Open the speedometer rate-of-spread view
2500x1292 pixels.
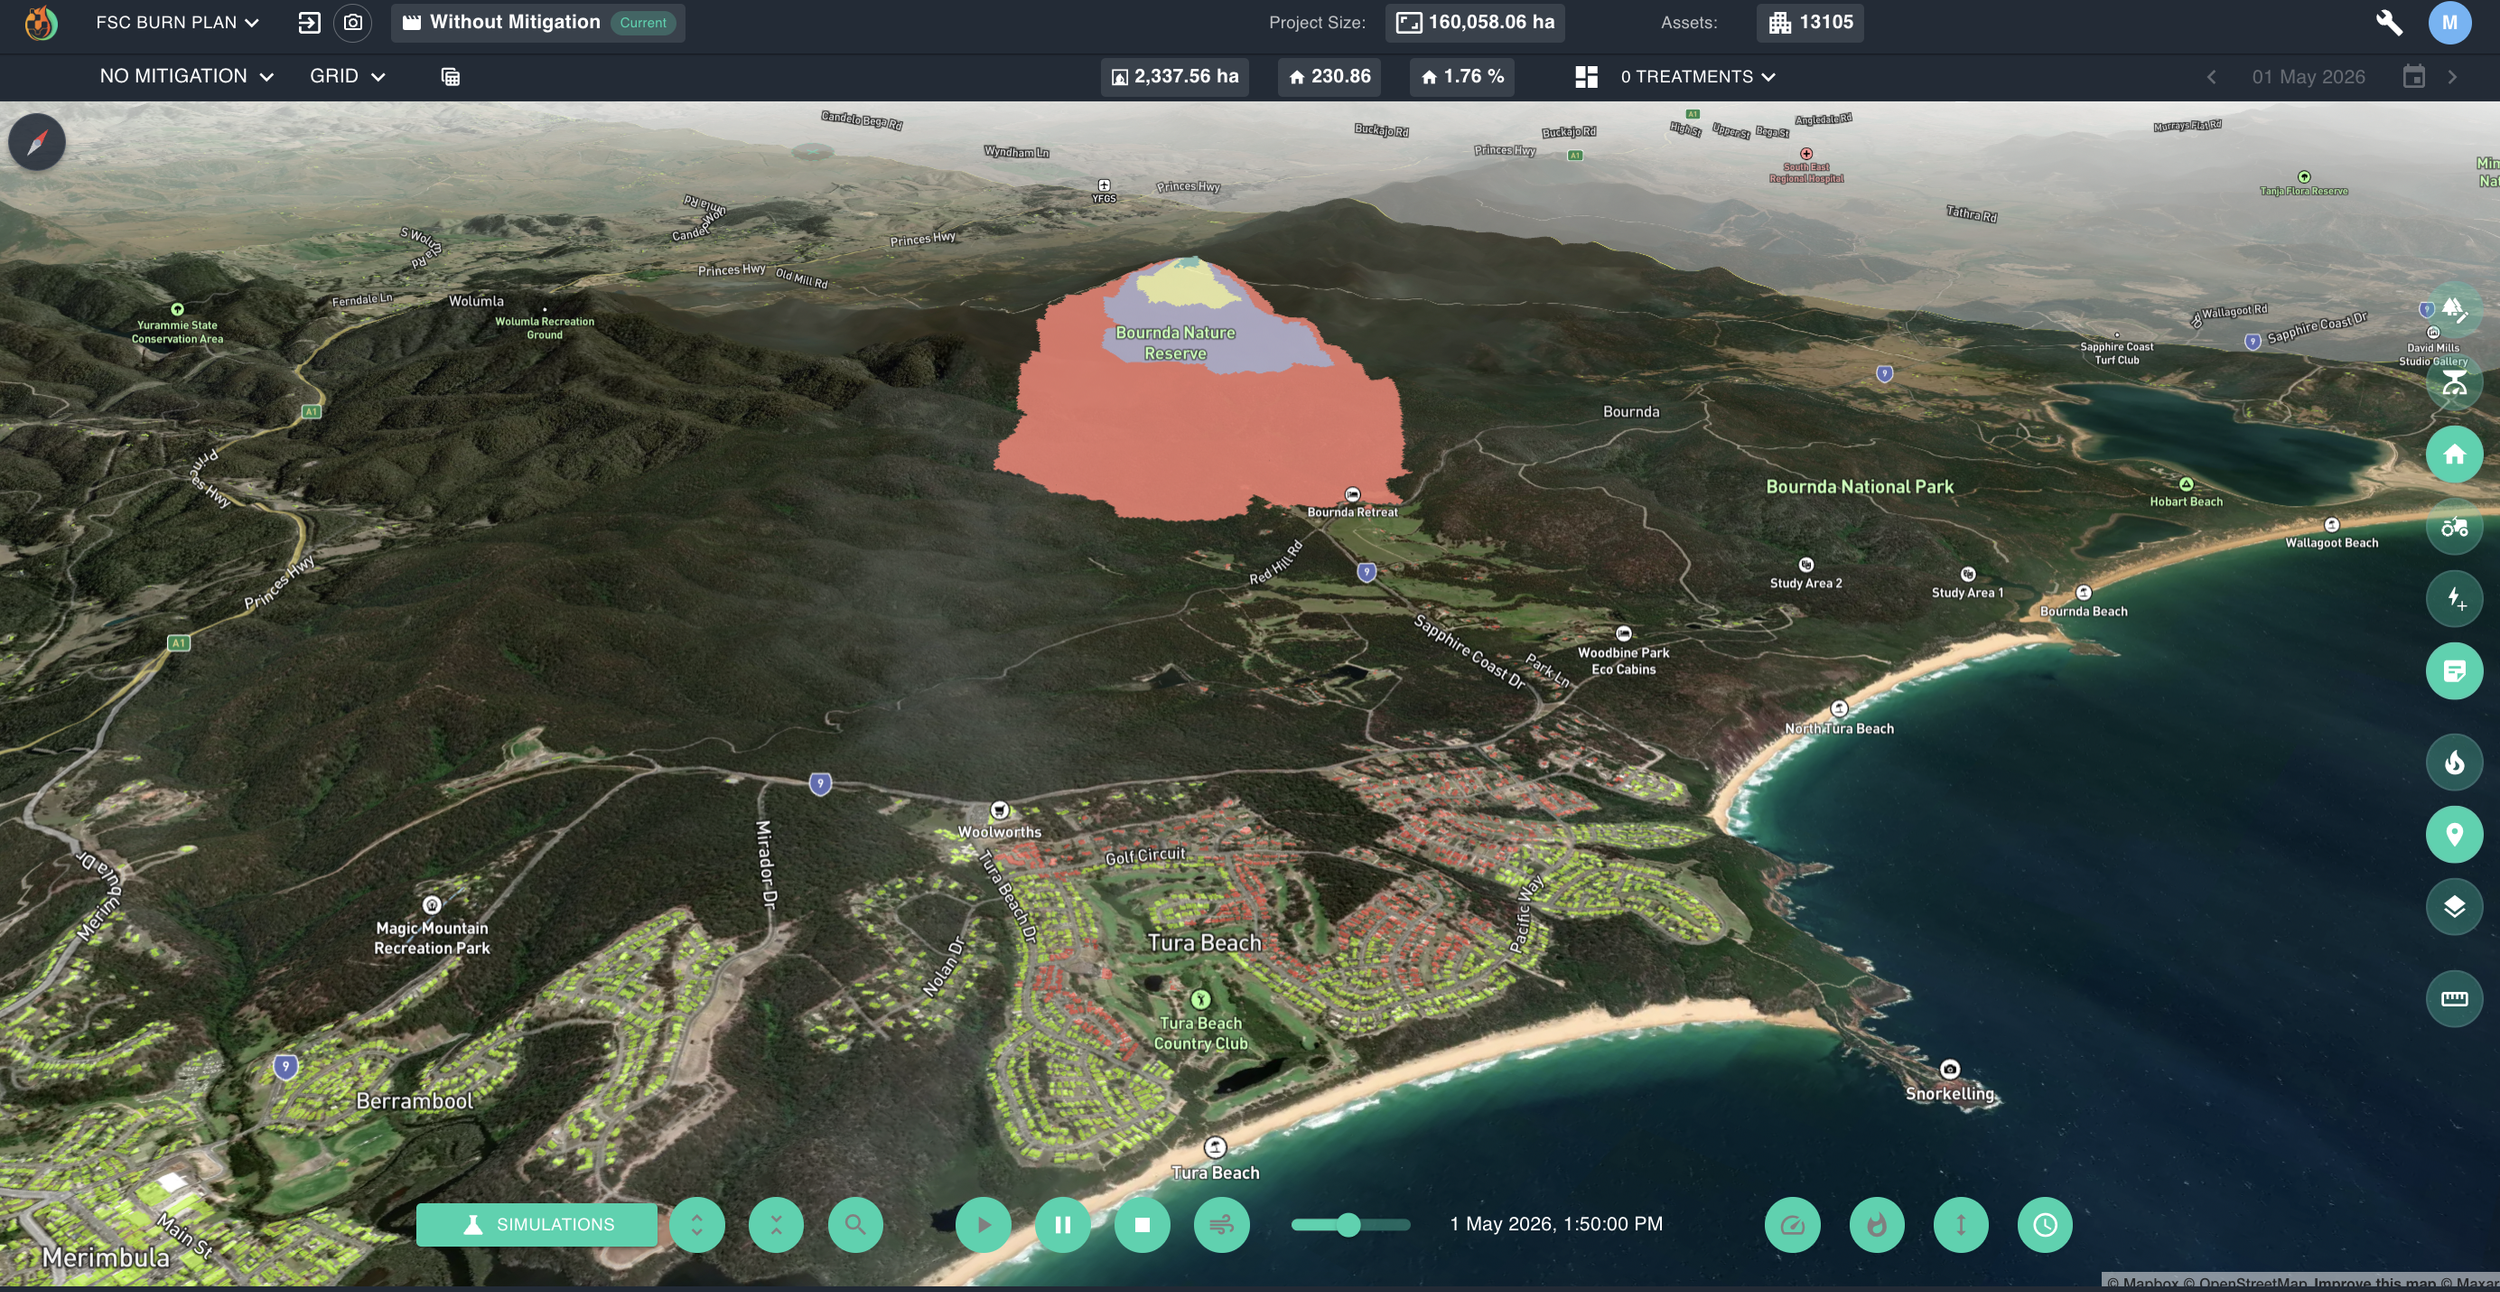pos(1792,1224)
